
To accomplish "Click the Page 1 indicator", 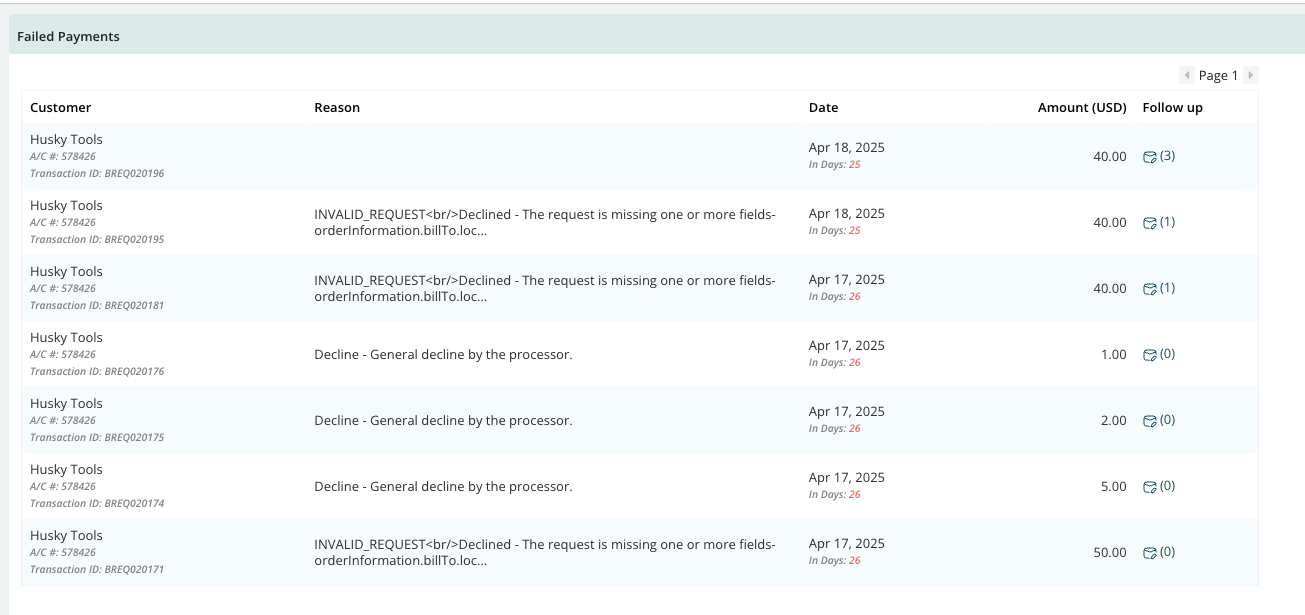I will pos(1218,75).
